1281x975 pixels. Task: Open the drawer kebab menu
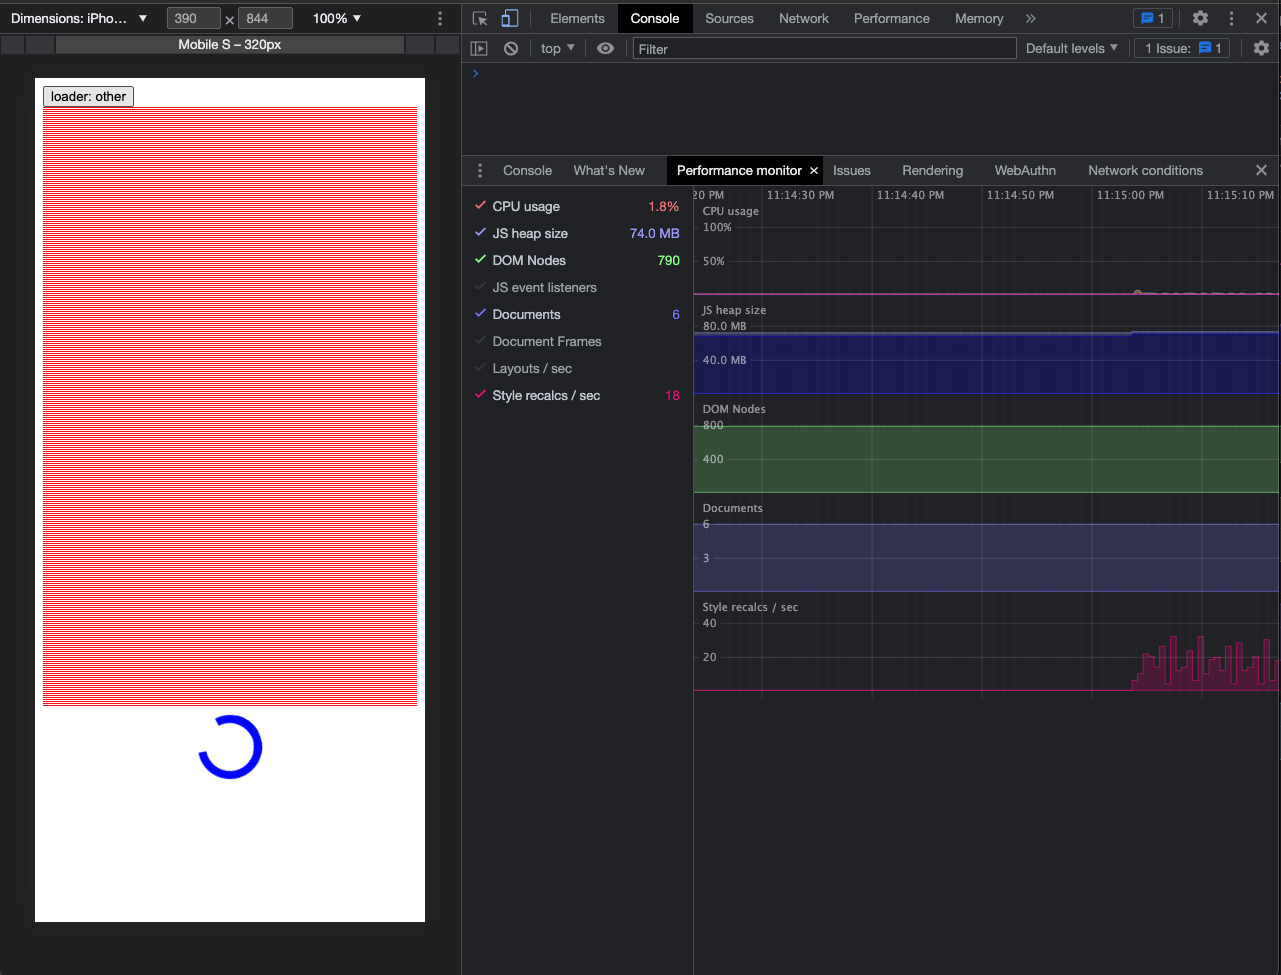tap(480, 170)
